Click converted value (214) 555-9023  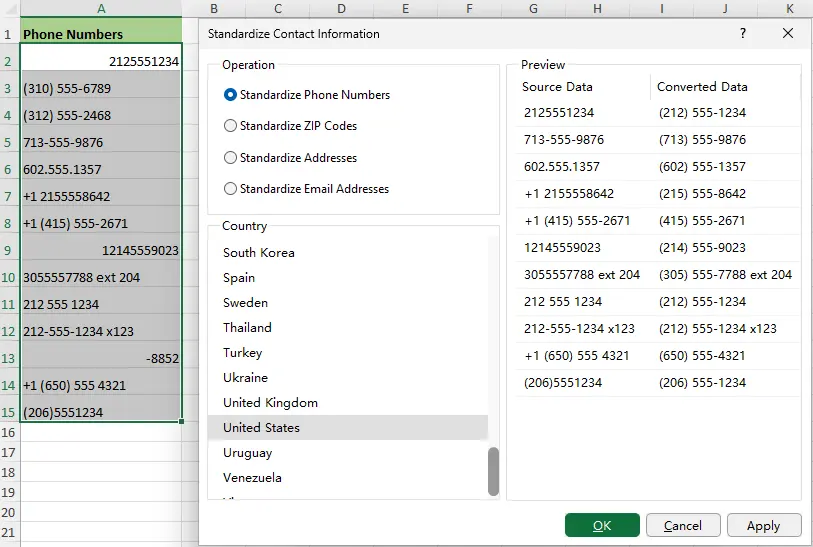click(x=702, y=247)
